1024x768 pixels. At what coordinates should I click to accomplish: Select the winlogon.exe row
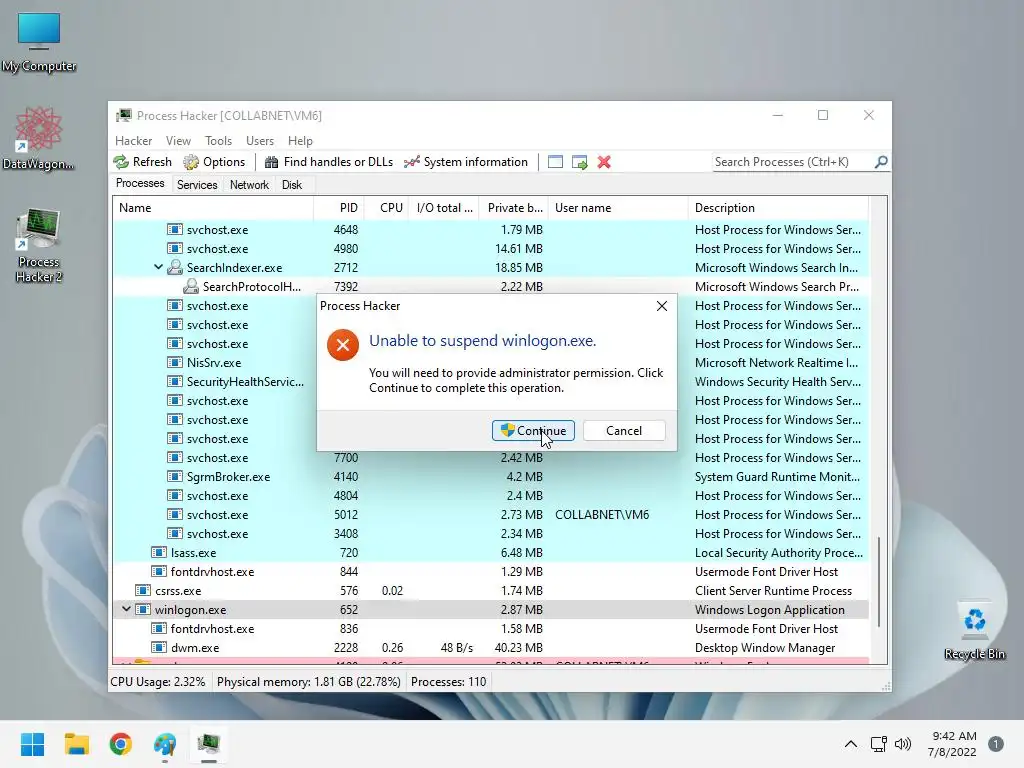click(x=491, y=609)
